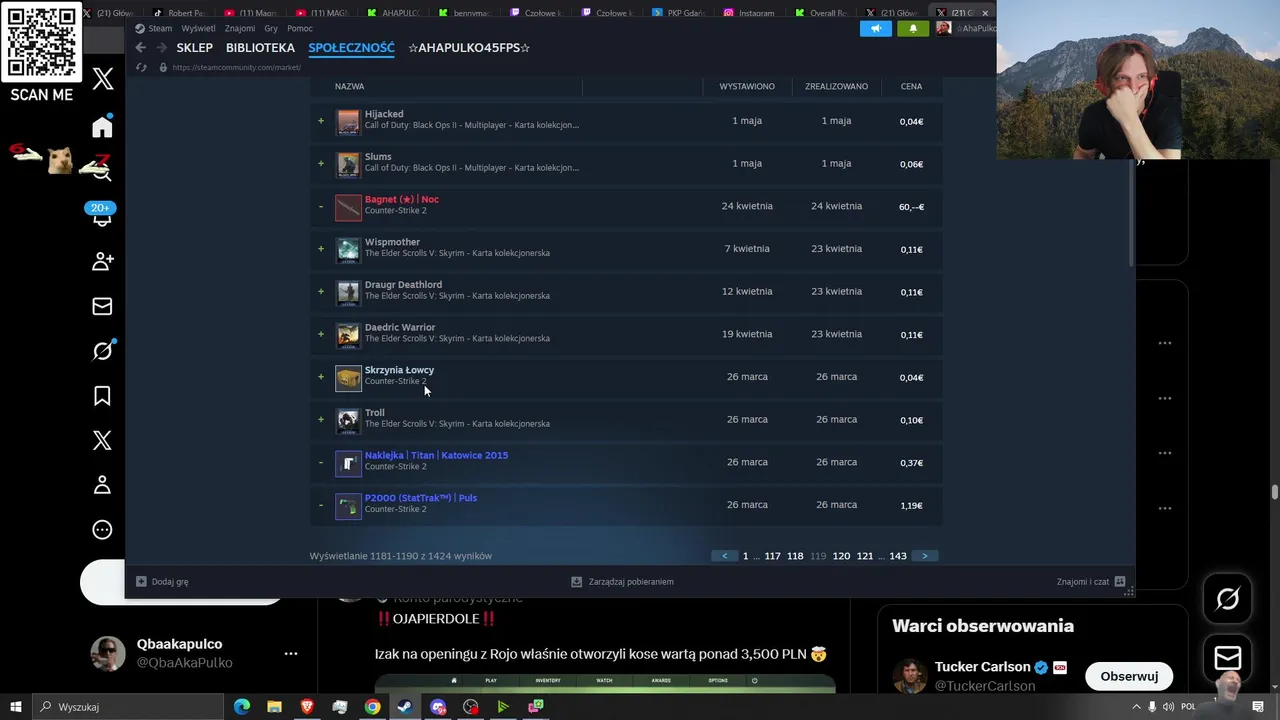Viewport: 1280px width, 720px height.
Task: Open the Hijacked item thumbnail
Action: click(348, 121)
